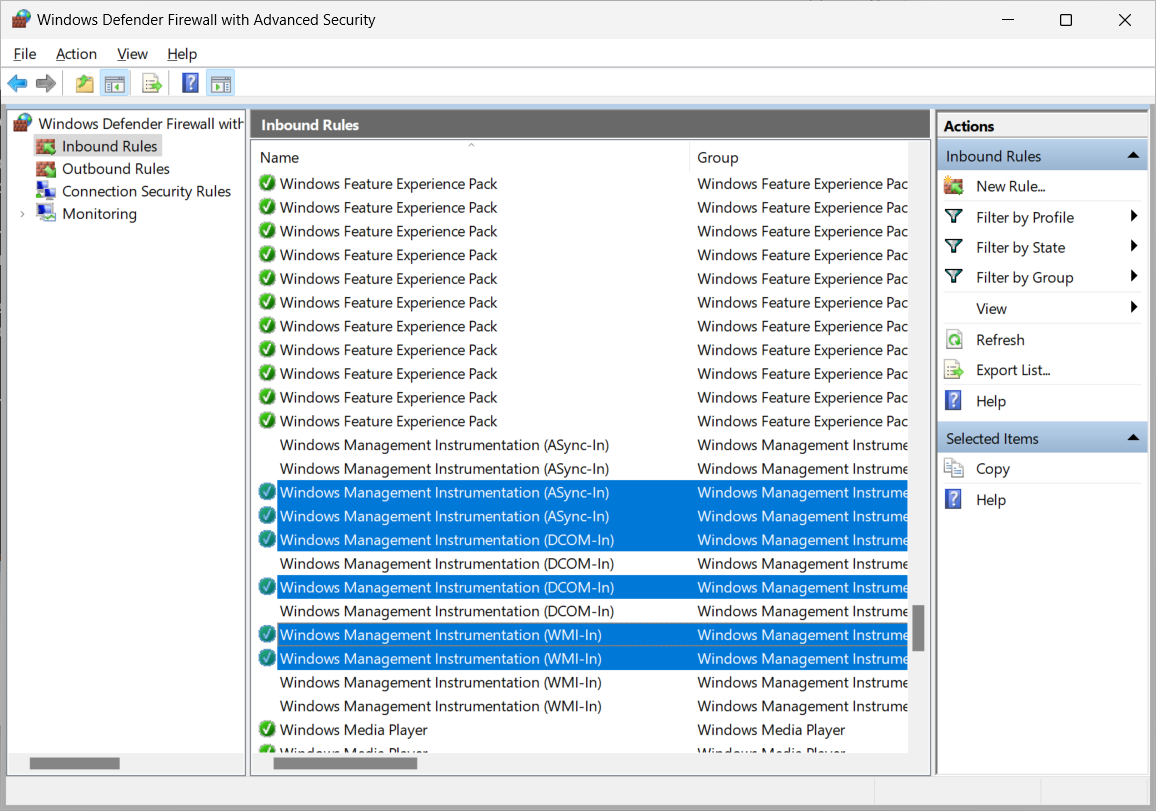Viewport: 1156px width, 811px height.
Task: Click the Up One Level folder icon
Action: pyautogui.click(x=85, y=83)
